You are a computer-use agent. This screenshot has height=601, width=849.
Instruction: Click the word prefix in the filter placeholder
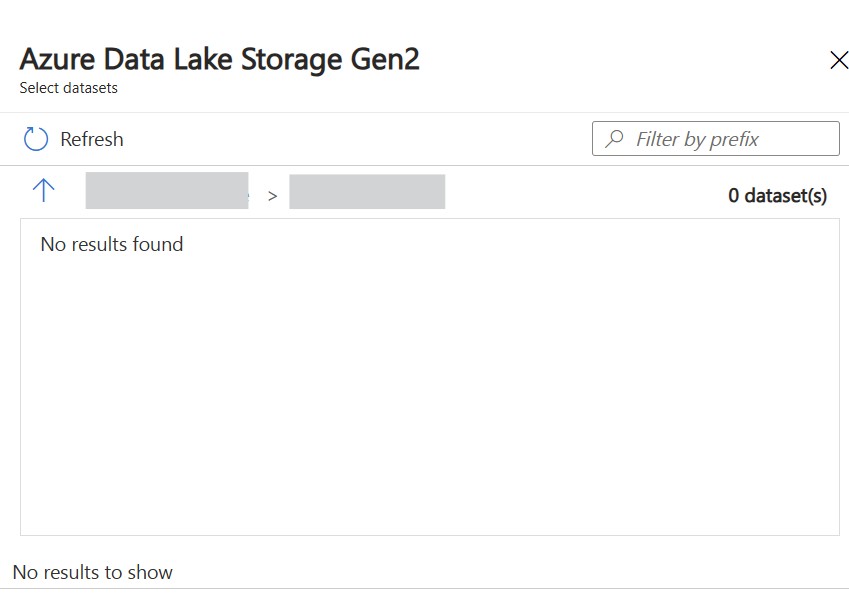point(734,140)
